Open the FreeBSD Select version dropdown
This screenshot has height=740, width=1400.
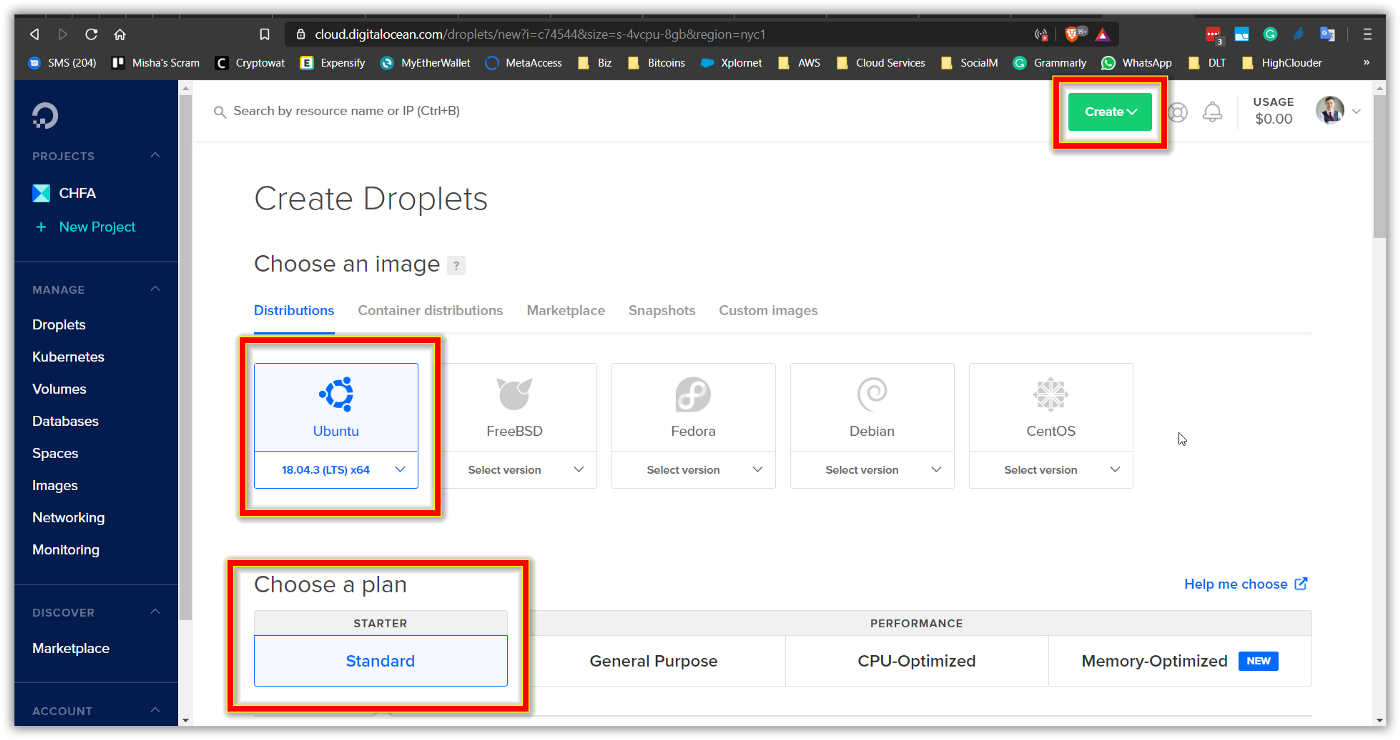click(x=515, y=470)
